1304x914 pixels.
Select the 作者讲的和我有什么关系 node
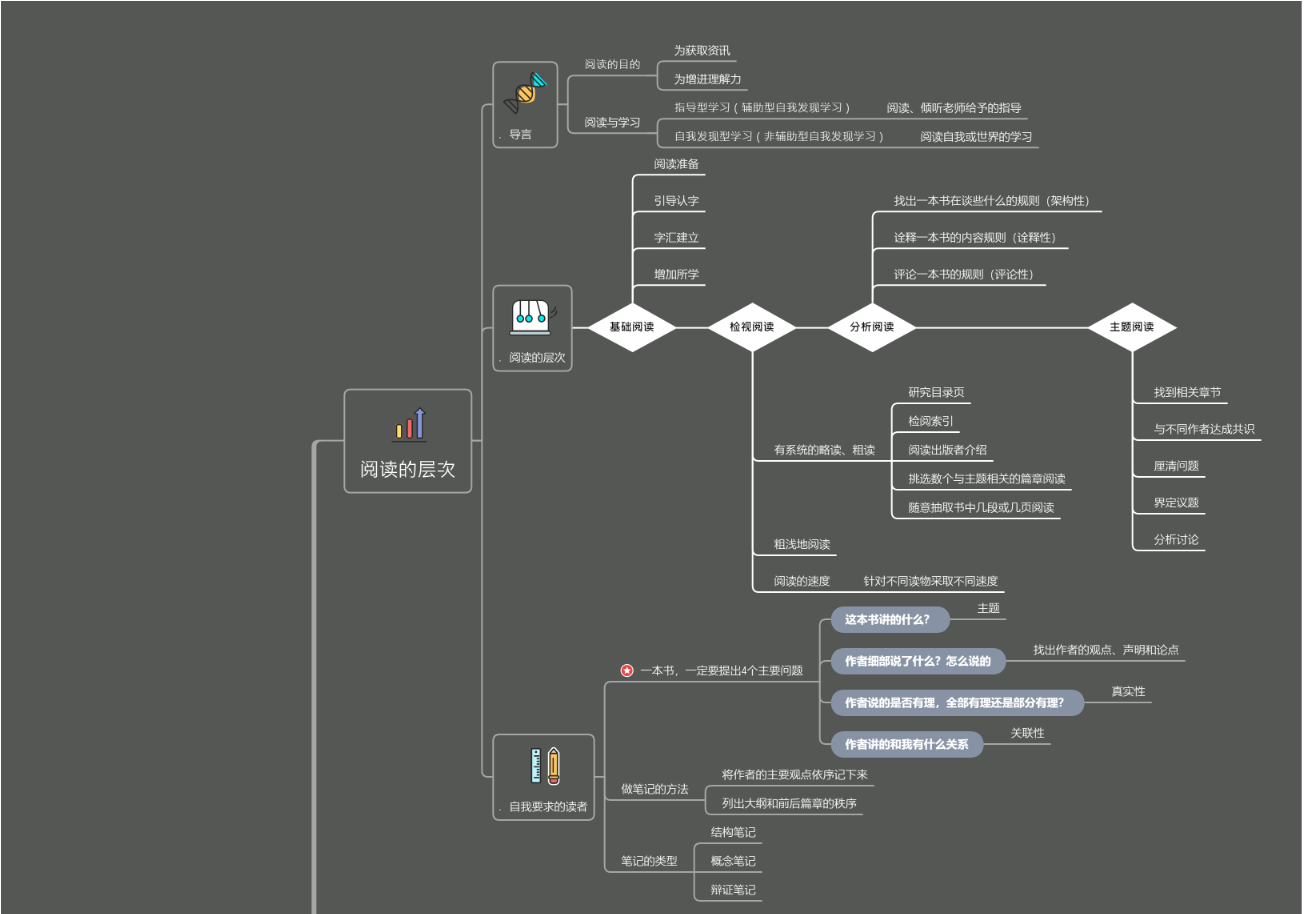(x=907, y=744)
